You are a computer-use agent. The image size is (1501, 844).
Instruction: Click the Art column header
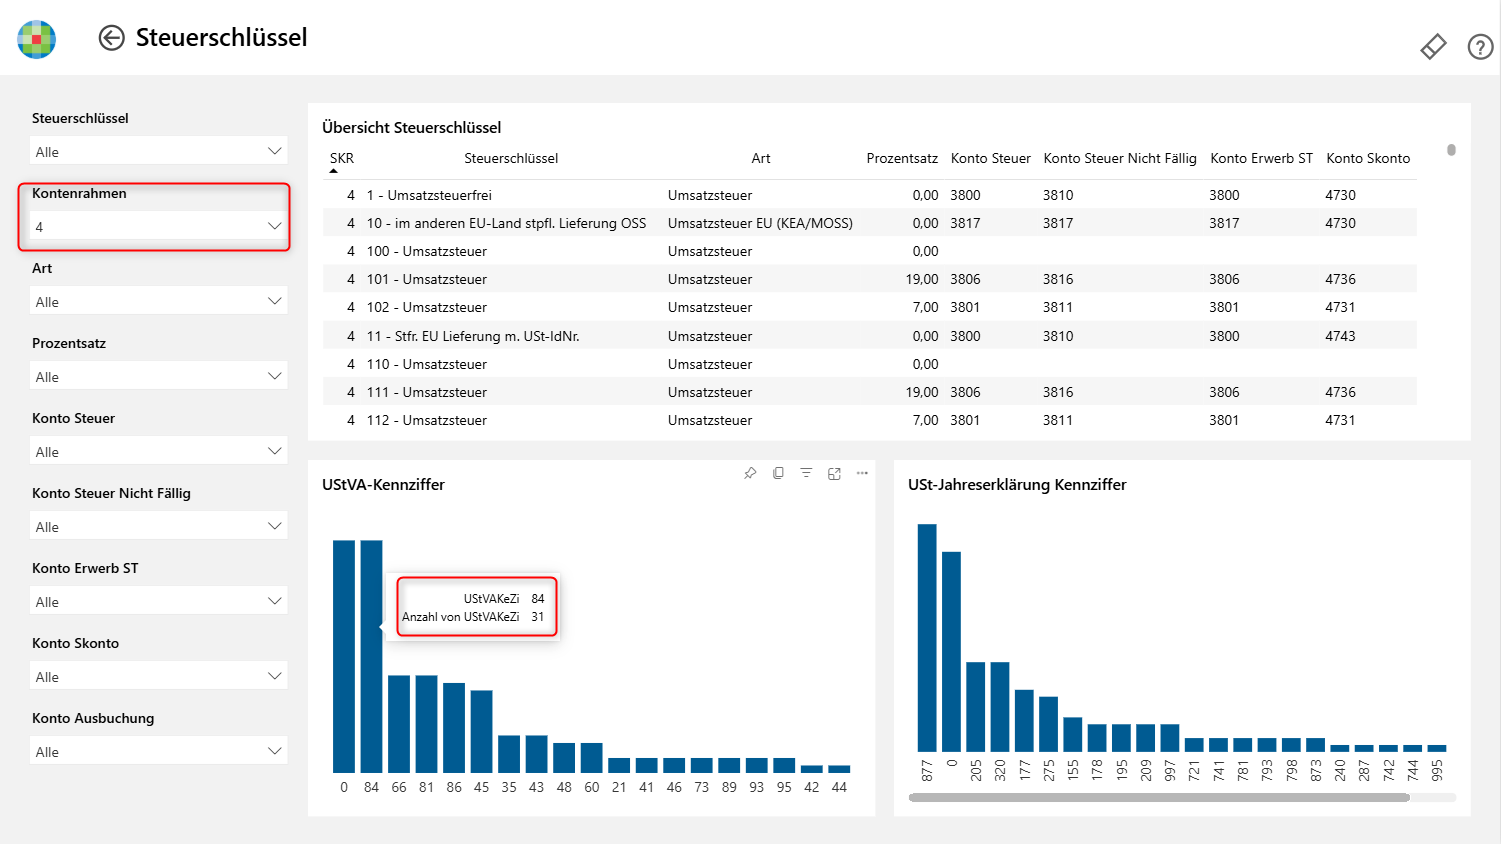click(x=761, y=158)
